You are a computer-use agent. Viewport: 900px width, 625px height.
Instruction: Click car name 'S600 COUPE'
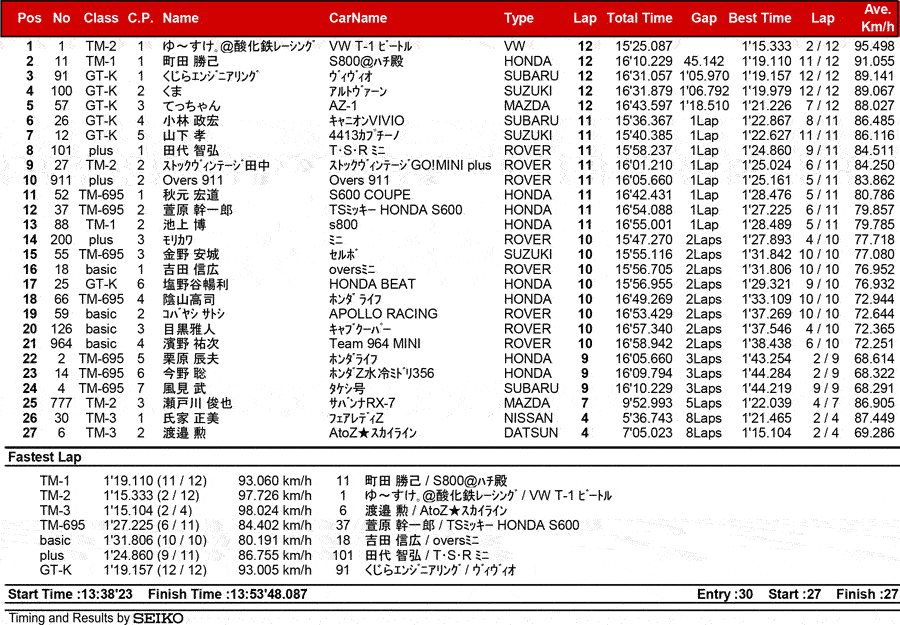[x=370, y=195]
